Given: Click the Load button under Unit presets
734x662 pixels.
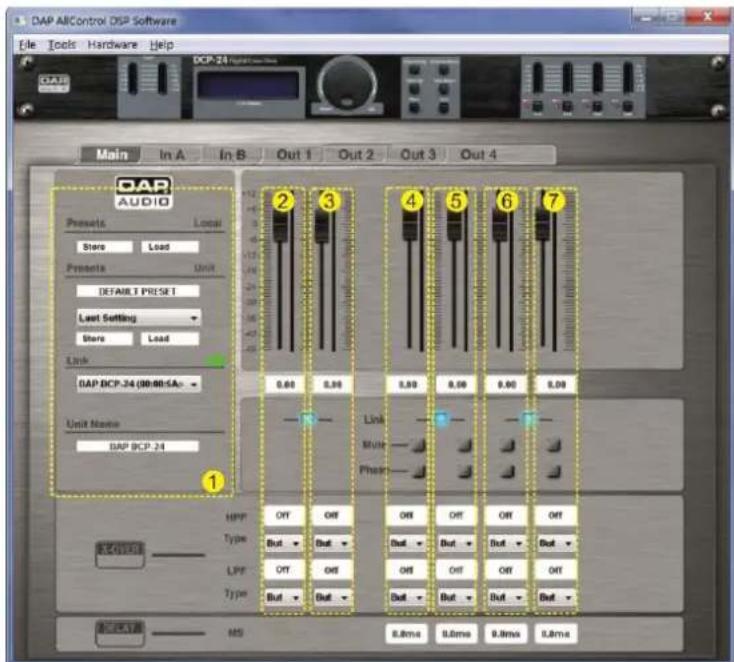Looking at the screenshot, I should [x=170, y=338].
